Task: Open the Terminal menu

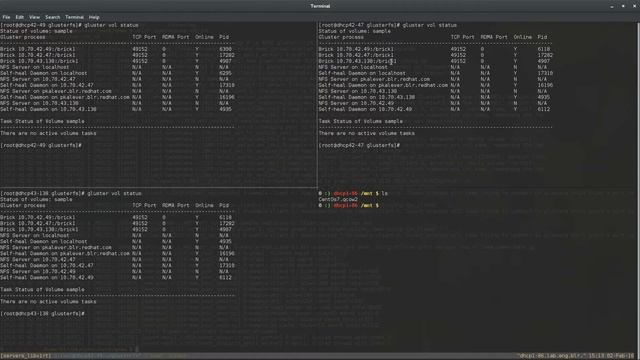Action: pyautogui.click(x=74, y=17)
